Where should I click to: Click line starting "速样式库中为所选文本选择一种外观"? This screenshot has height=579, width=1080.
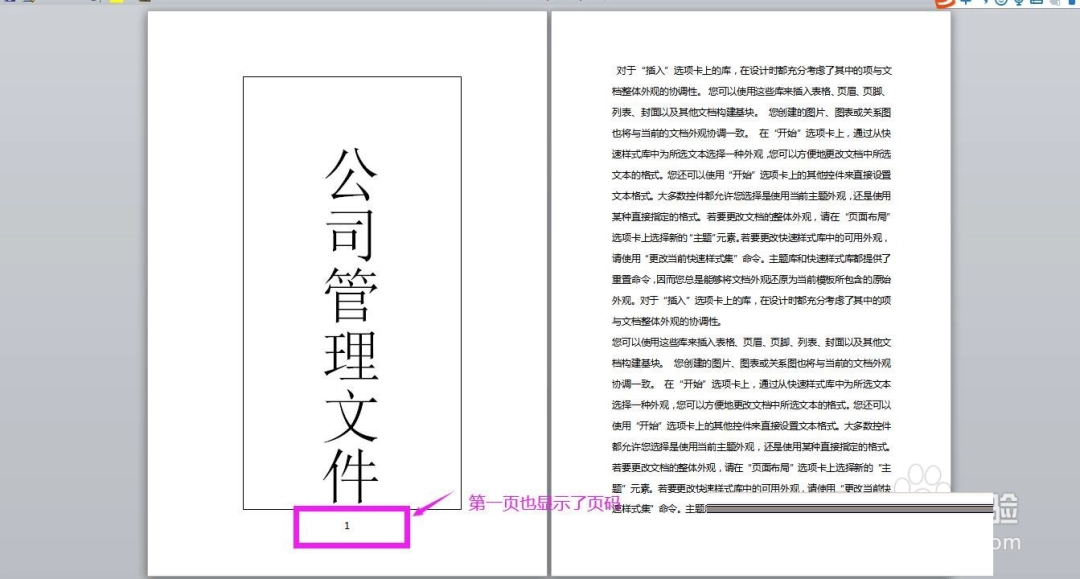coord(751,154)
